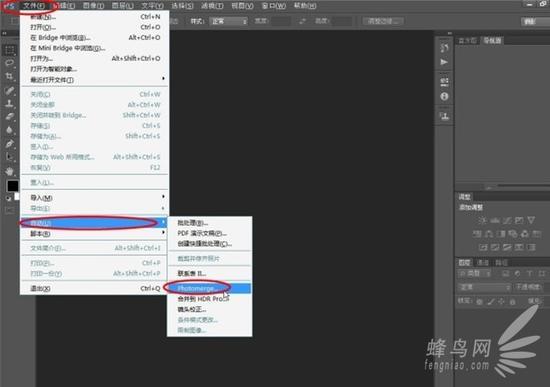The width and height of the screenshot is (550, 387).
Task: Choose the Clone Stamp tool
Action: (10, 103)
